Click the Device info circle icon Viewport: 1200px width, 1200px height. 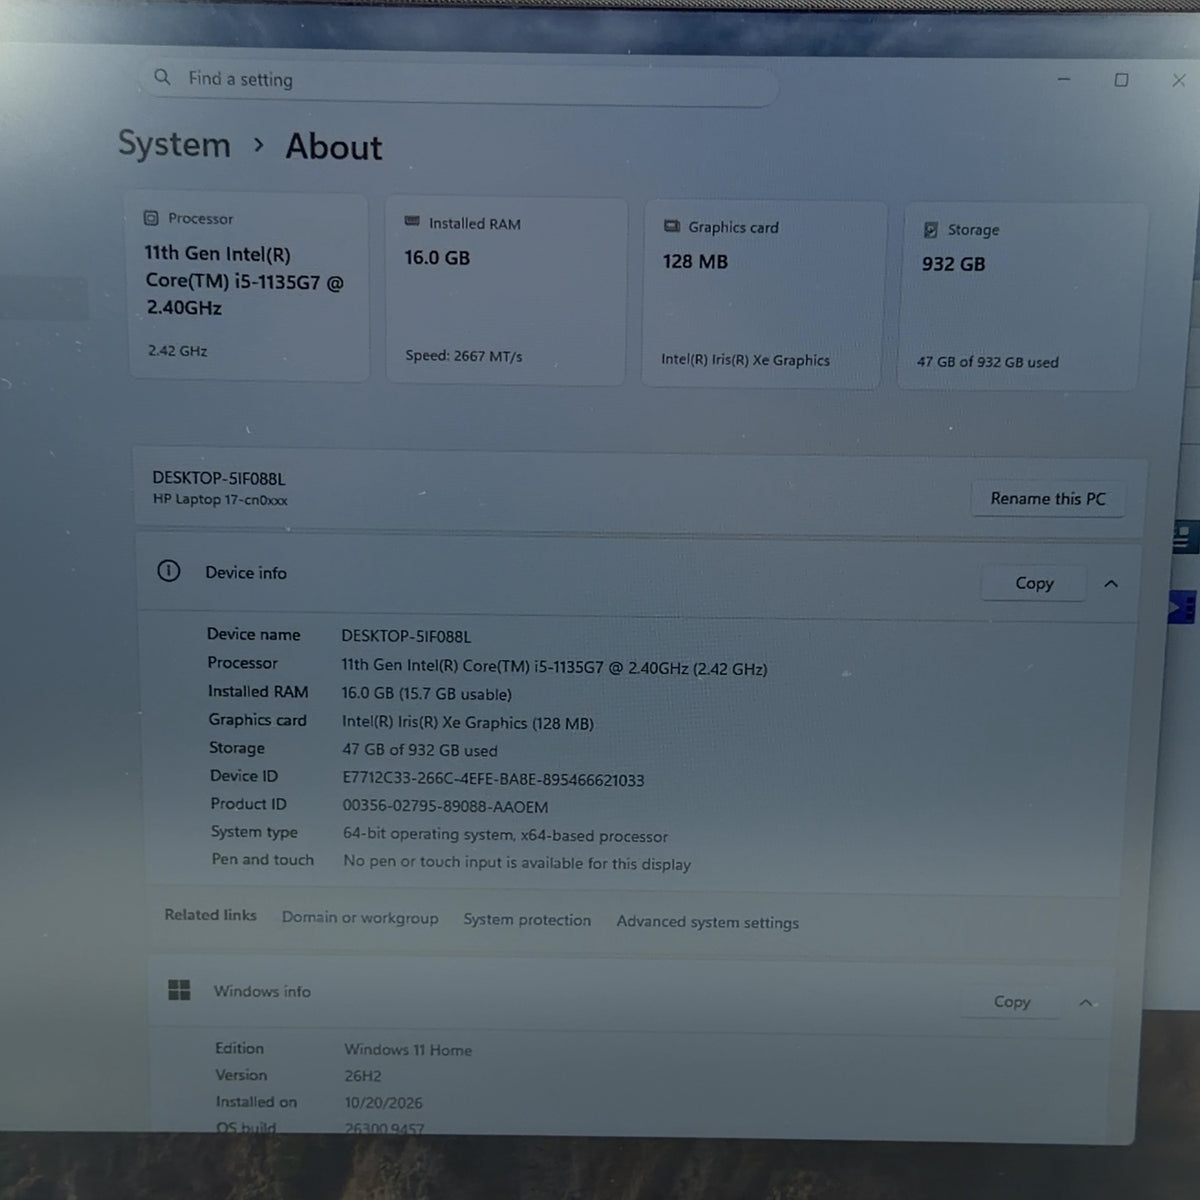pyautogui.click(x=168, y=571)
